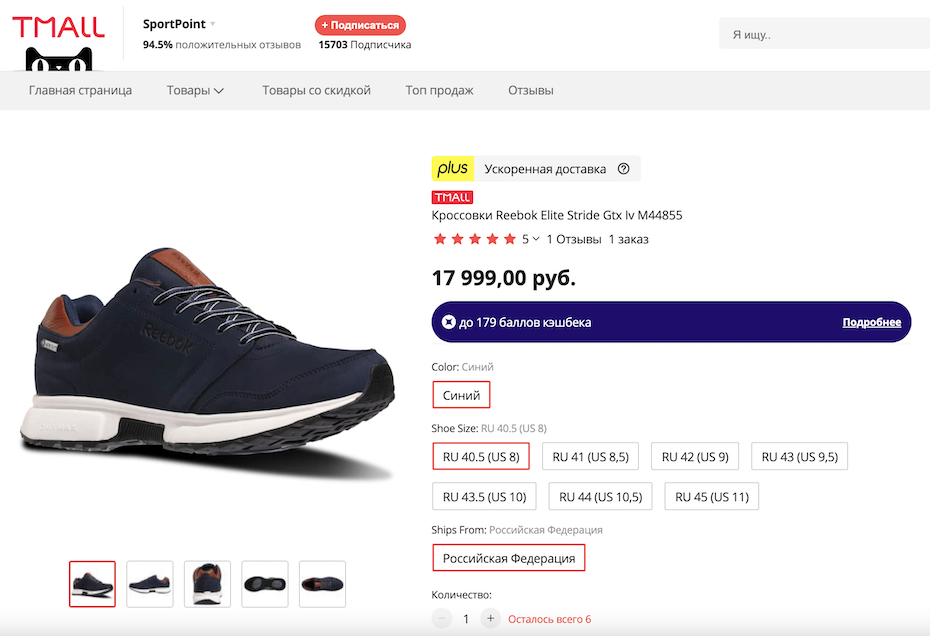This screenshot has height=636, width=930.
Task: Click the Подписаться subscribe button
Action: tap(360, 25)
